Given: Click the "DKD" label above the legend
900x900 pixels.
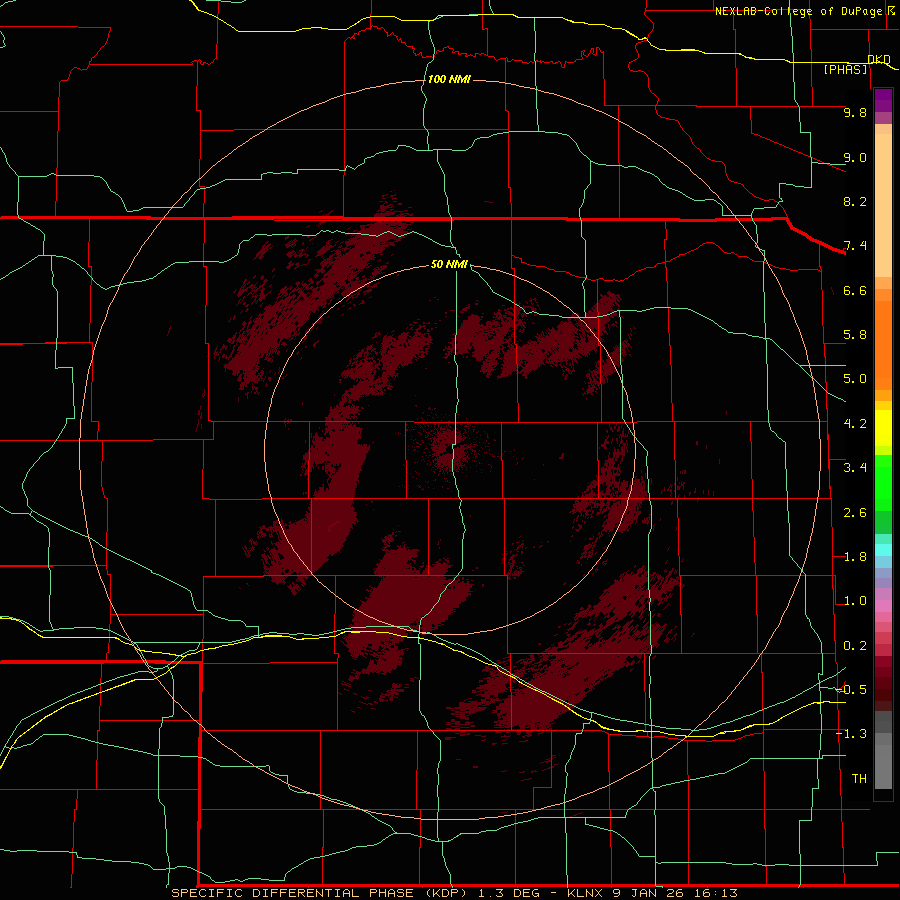Looking at the screenshot, I should click(x=879, y=59).
